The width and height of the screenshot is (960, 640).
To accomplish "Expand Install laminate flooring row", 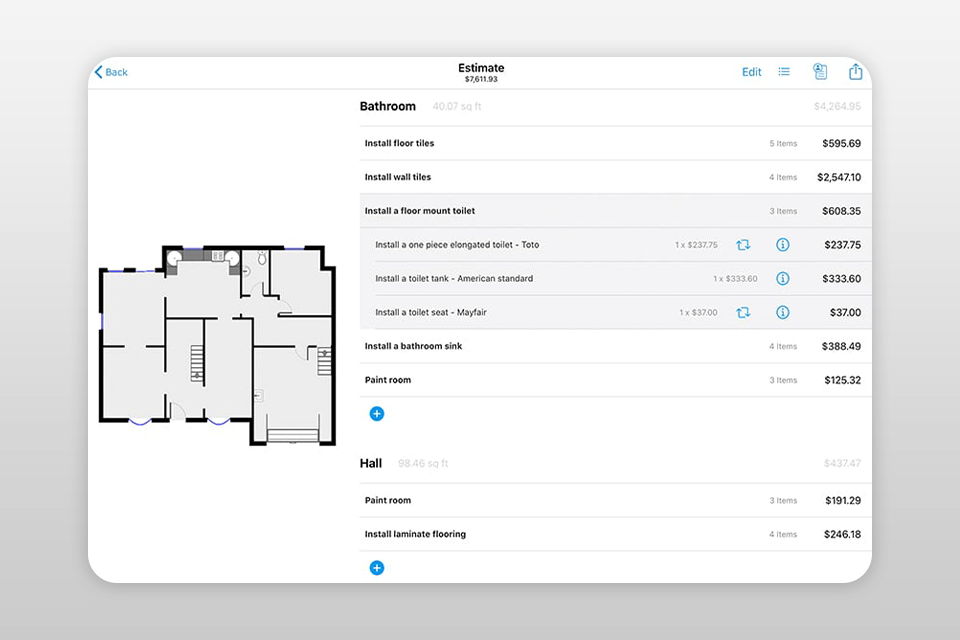I will [x=615, y=534].
